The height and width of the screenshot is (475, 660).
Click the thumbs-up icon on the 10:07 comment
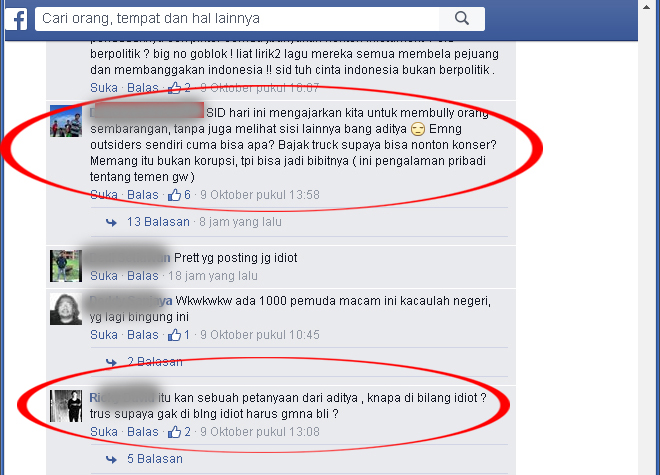pos(174,88)
